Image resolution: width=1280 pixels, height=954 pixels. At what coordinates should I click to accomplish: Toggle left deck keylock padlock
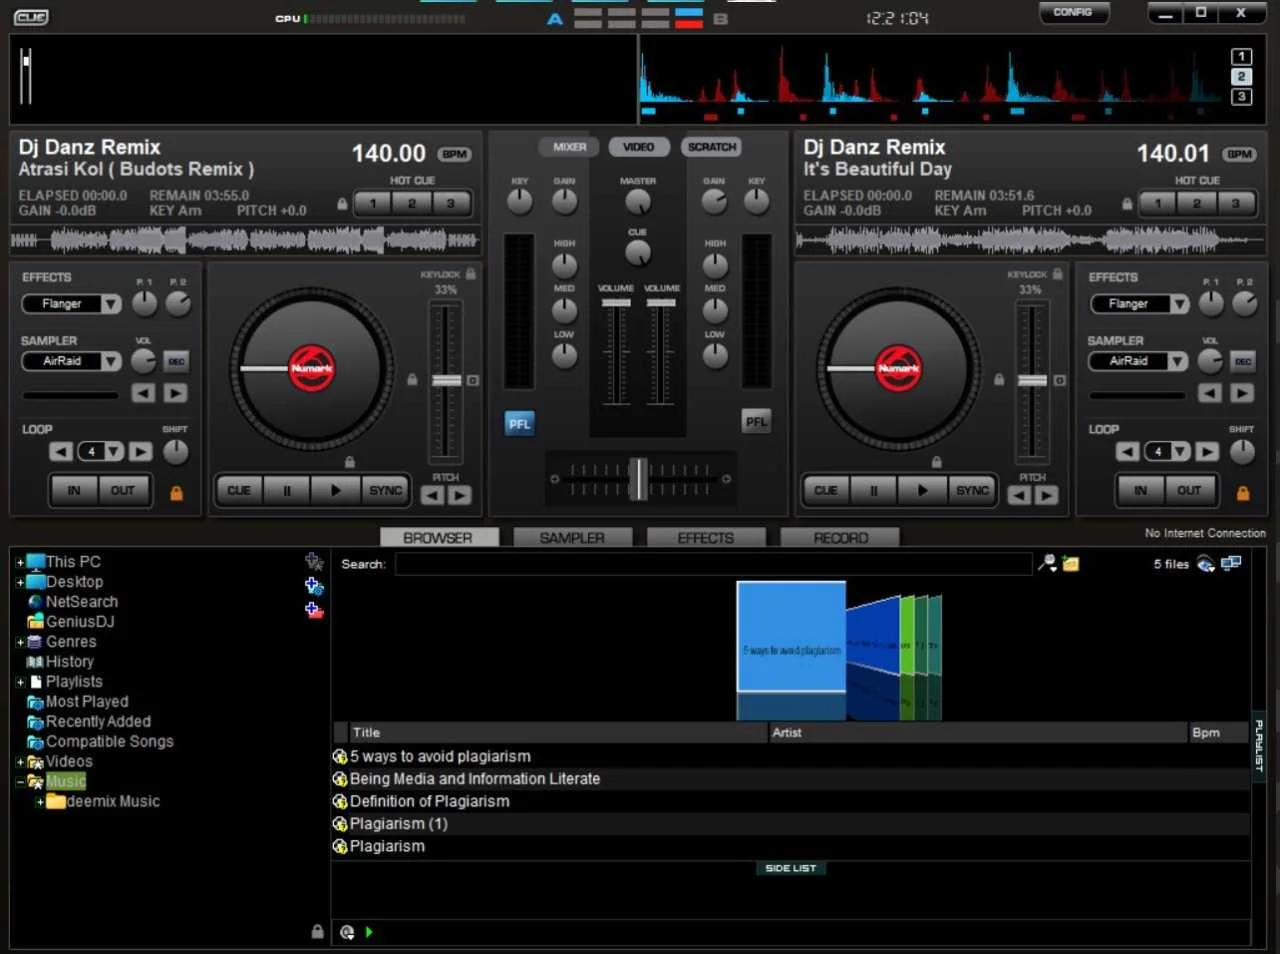[471, 274]
